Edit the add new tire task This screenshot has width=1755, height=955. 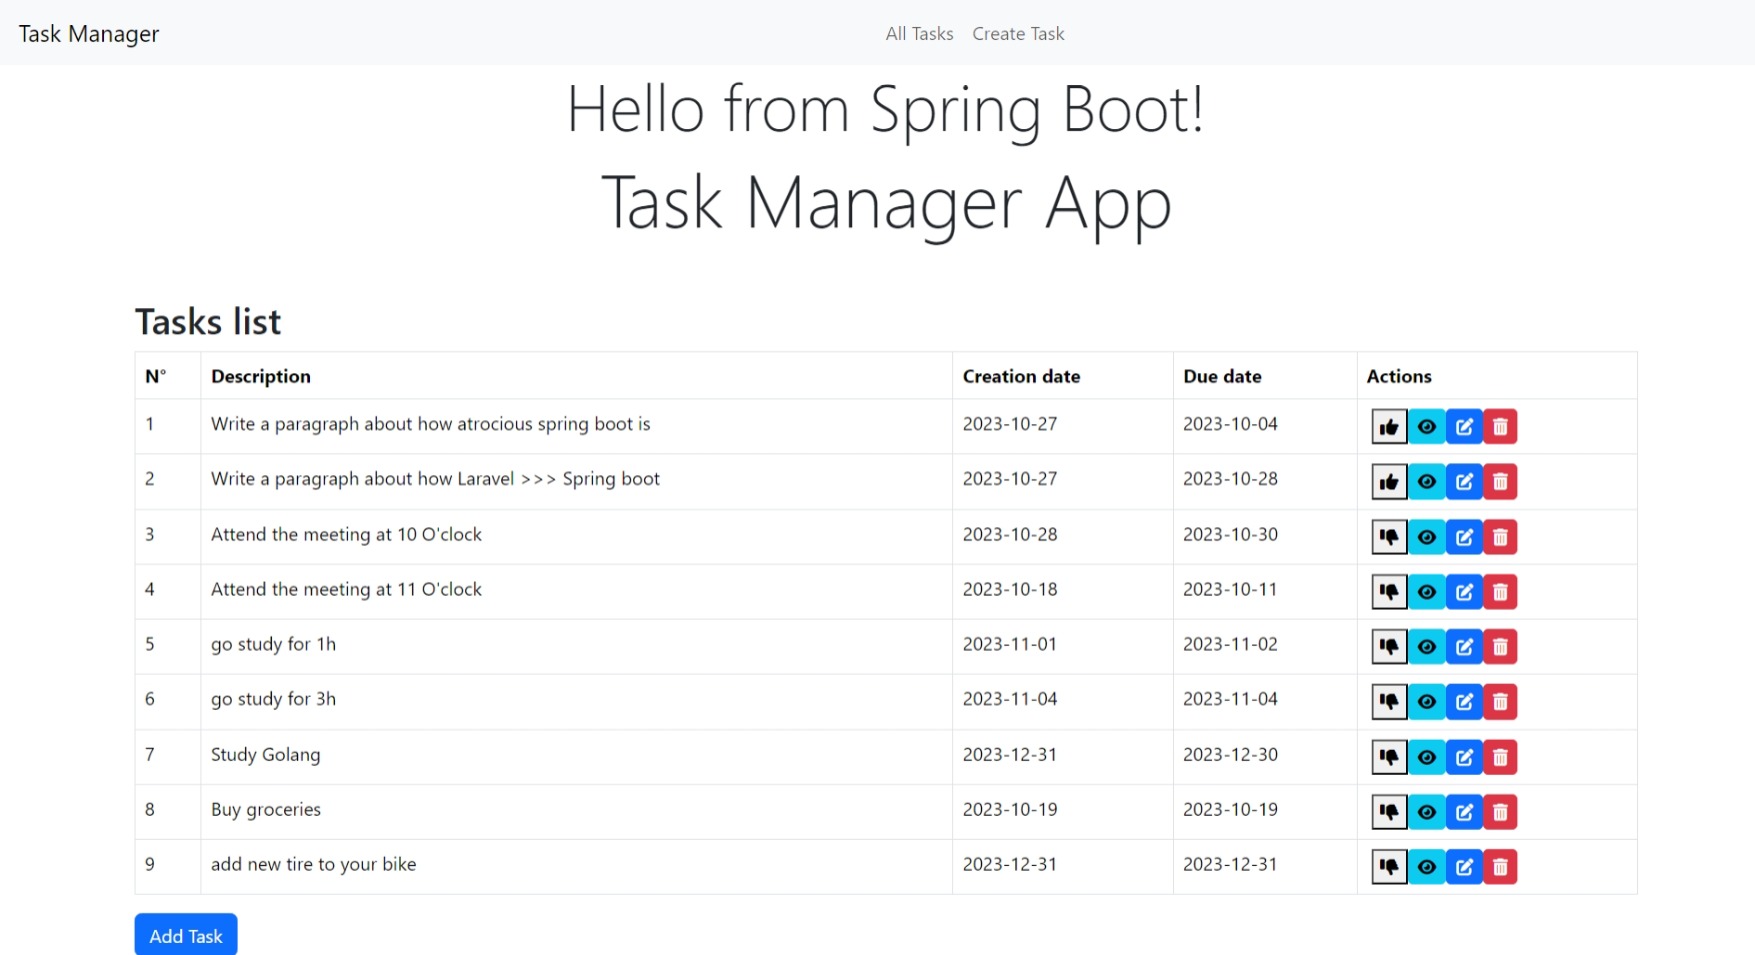tap(1464, 867)
